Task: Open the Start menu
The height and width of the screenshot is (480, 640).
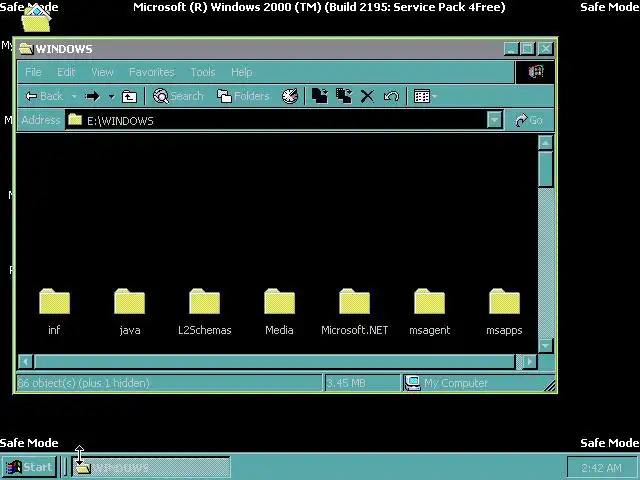Action: [29, 467]
